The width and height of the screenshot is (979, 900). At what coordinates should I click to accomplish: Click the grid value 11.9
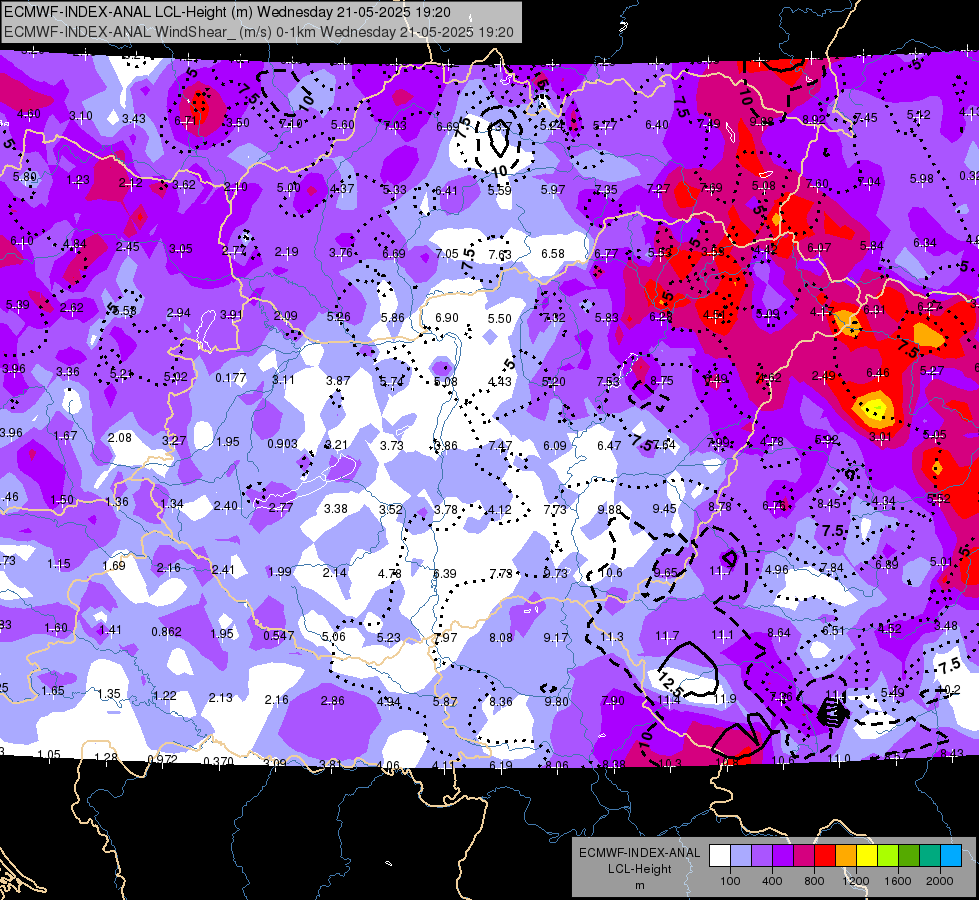click(725, 699)
